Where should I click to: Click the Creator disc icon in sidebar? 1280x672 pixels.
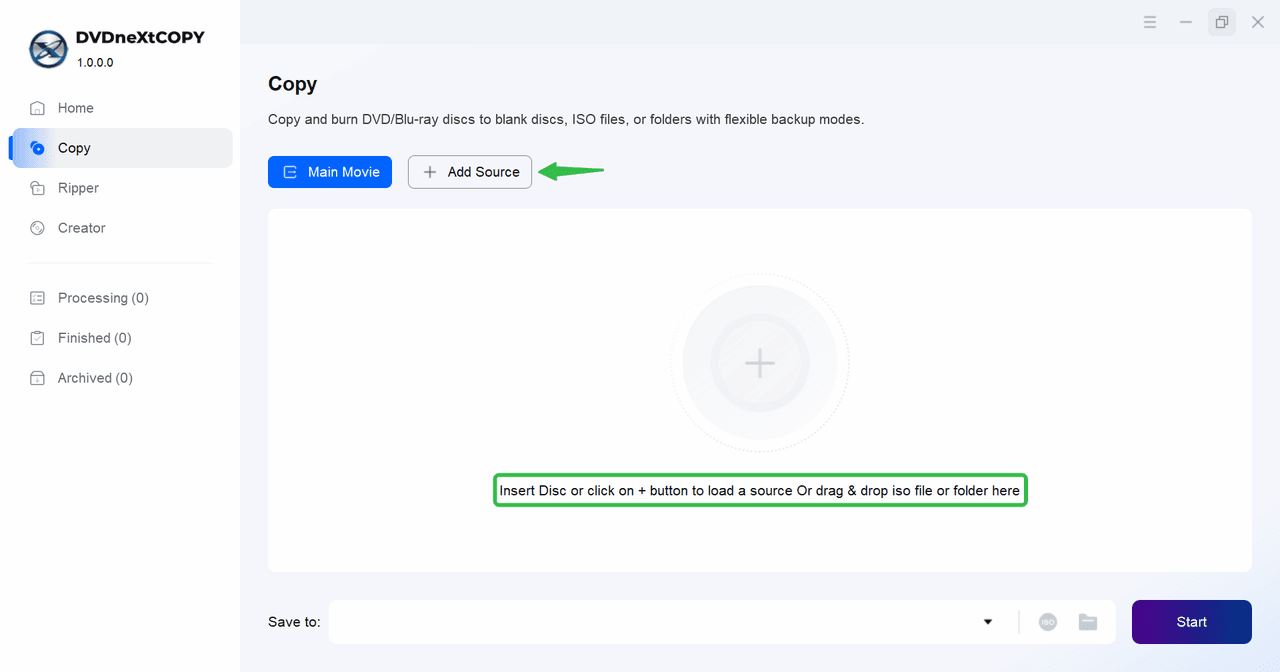[x=38, y=228]
